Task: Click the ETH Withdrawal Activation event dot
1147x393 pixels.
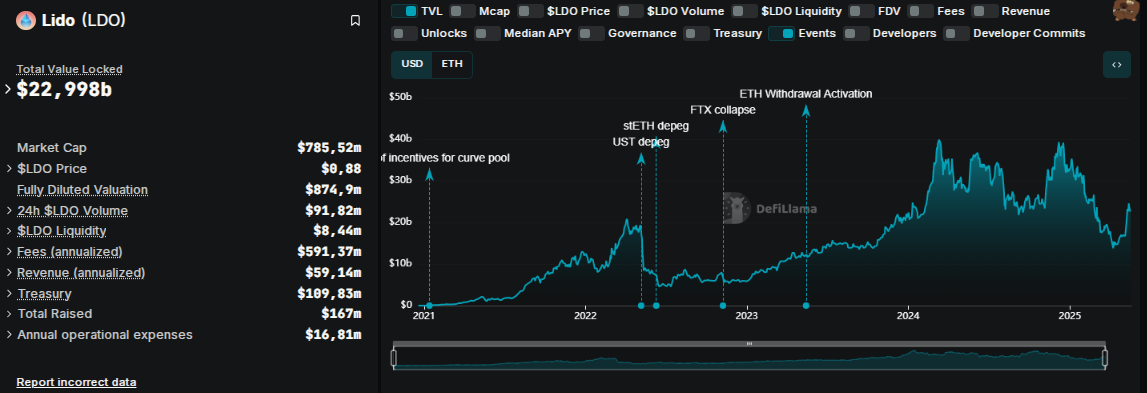Action: coord(806,306)
